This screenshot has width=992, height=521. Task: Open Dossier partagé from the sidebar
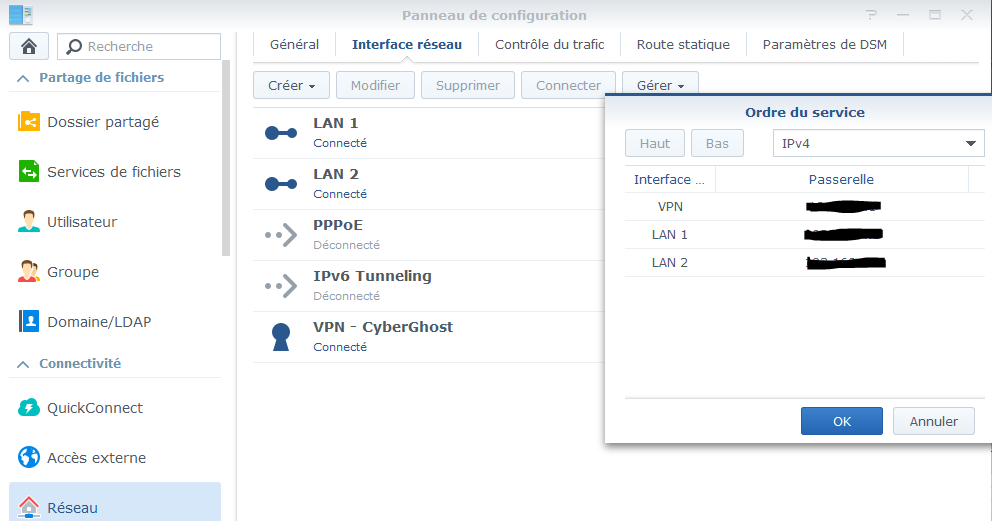(102, 122)
